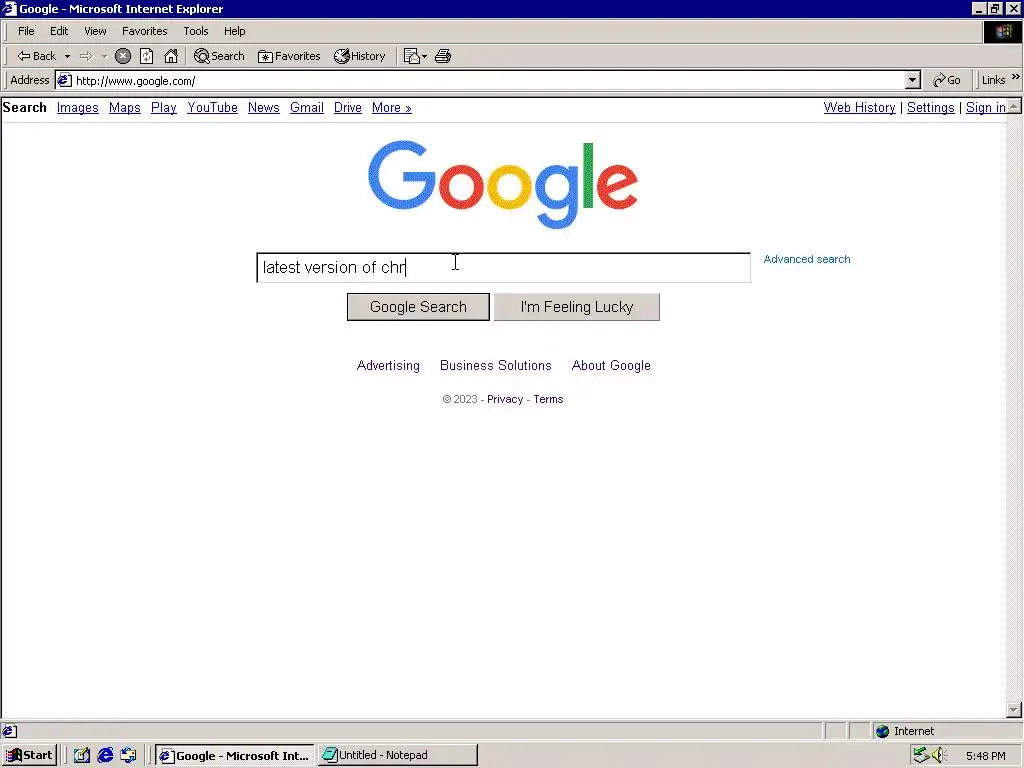1024x768 pixels.
Task: Launch Outlook Express quick launch icon
Action: [x=128, y=756]
